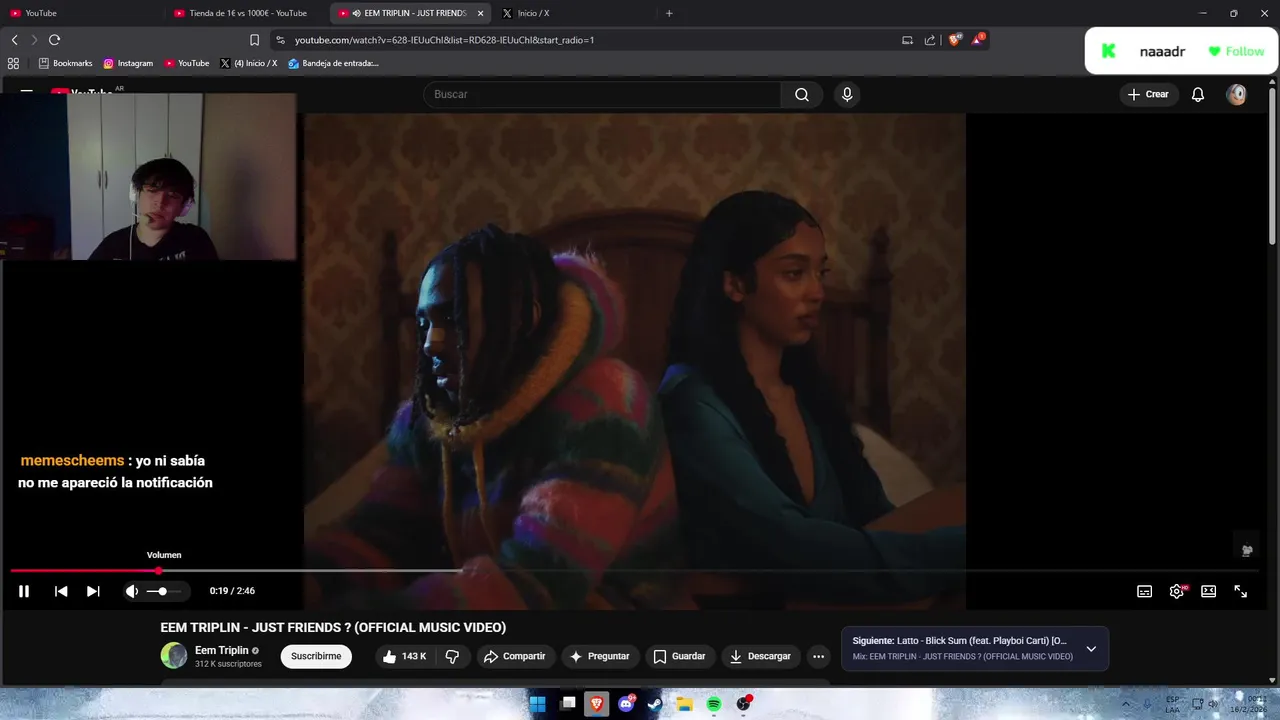The height and width of the screenshot is (720, 1280).
Task: Open the Eem Triplin channel name link
Action: click(x=221, y=650)
